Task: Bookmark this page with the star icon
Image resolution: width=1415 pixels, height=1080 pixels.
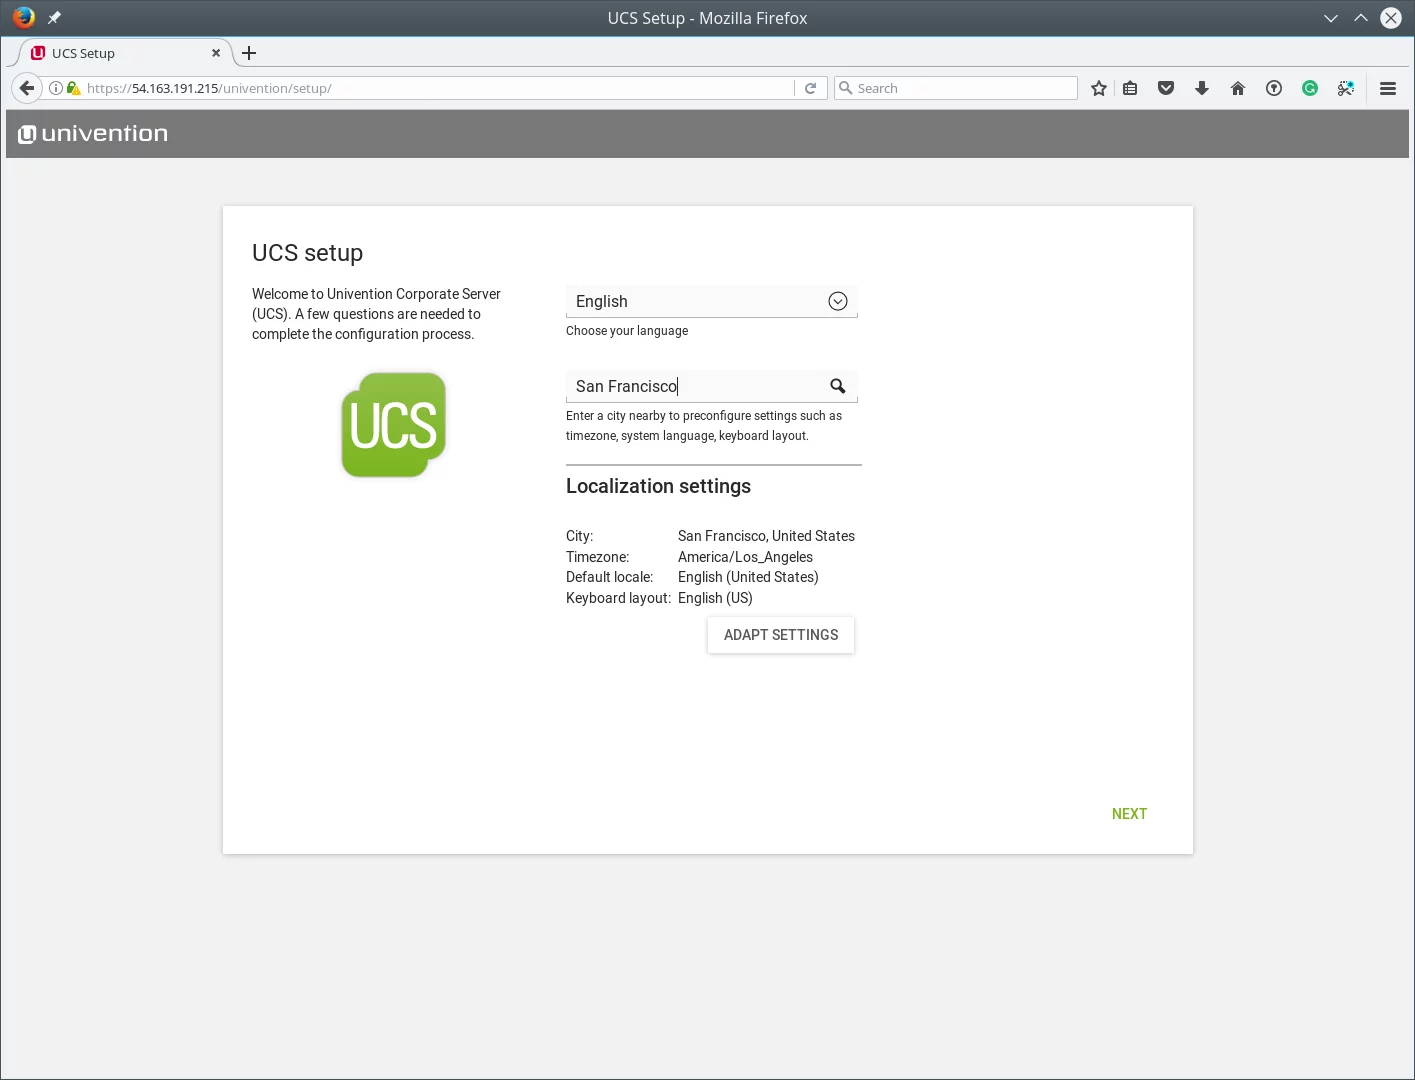Action: point(1099,88)
